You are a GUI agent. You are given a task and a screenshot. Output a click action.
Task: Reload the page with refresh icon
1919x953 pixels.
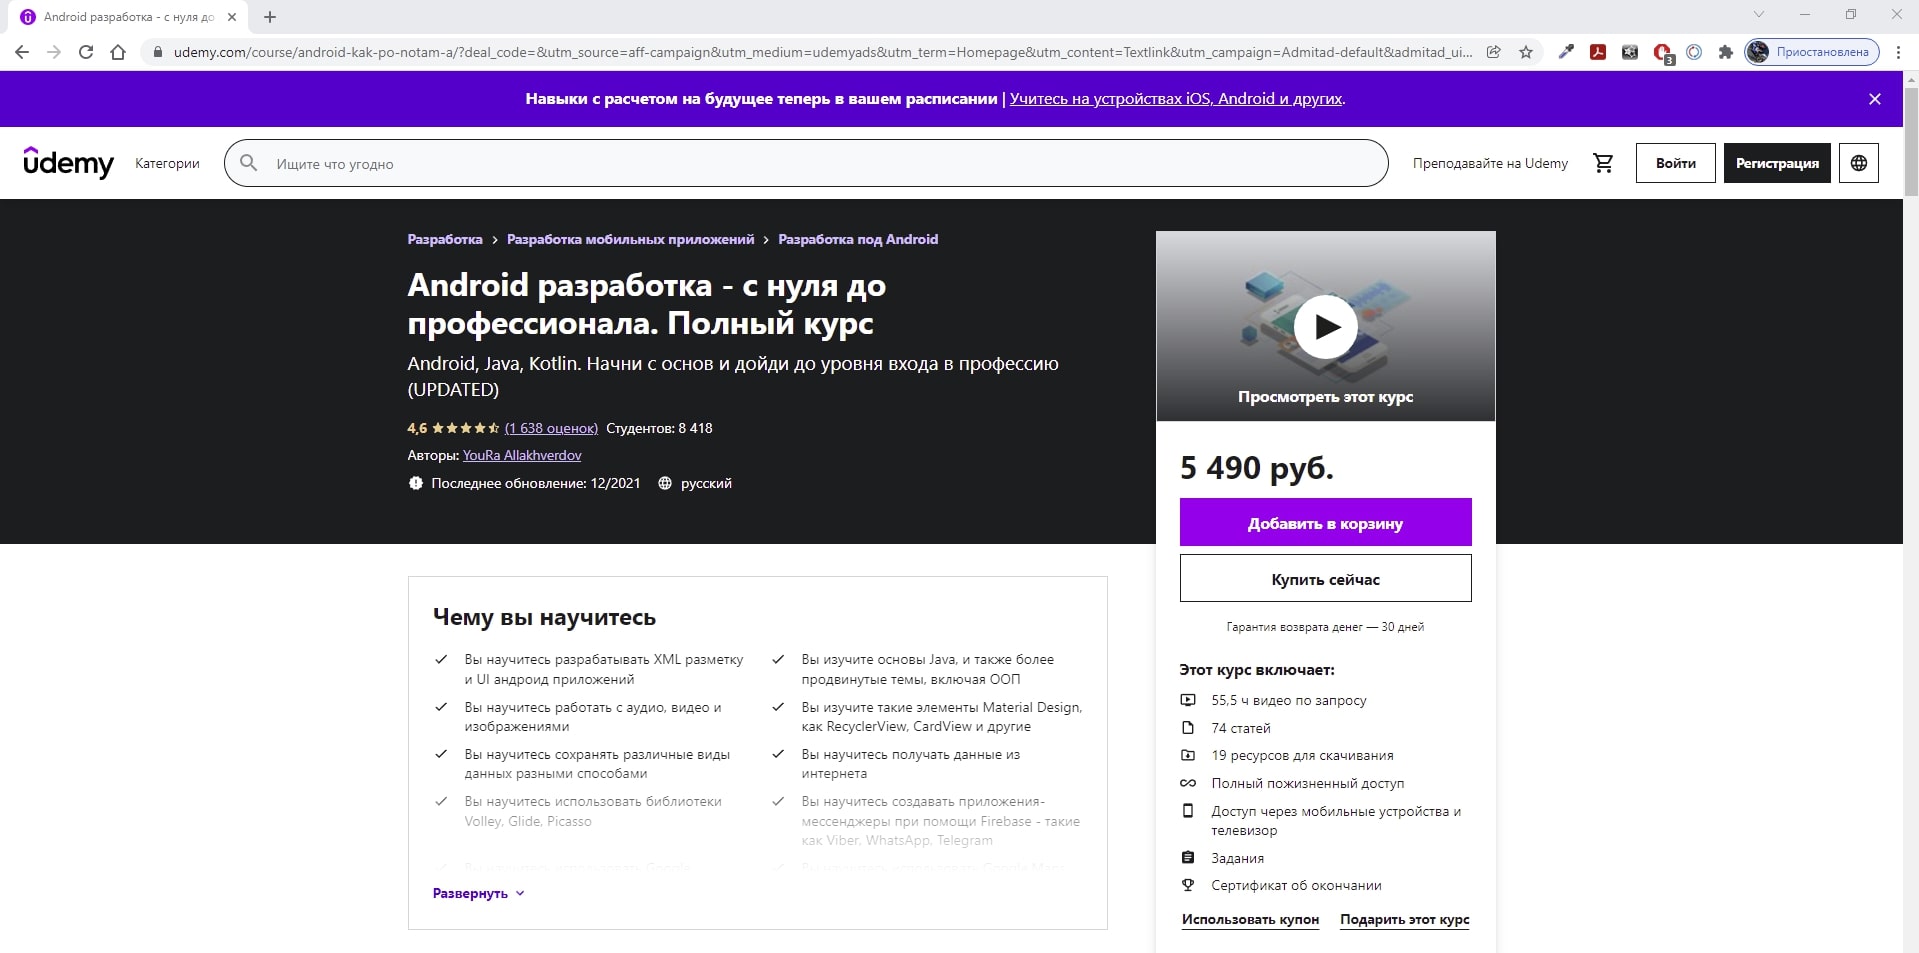[x=86, y=52]
